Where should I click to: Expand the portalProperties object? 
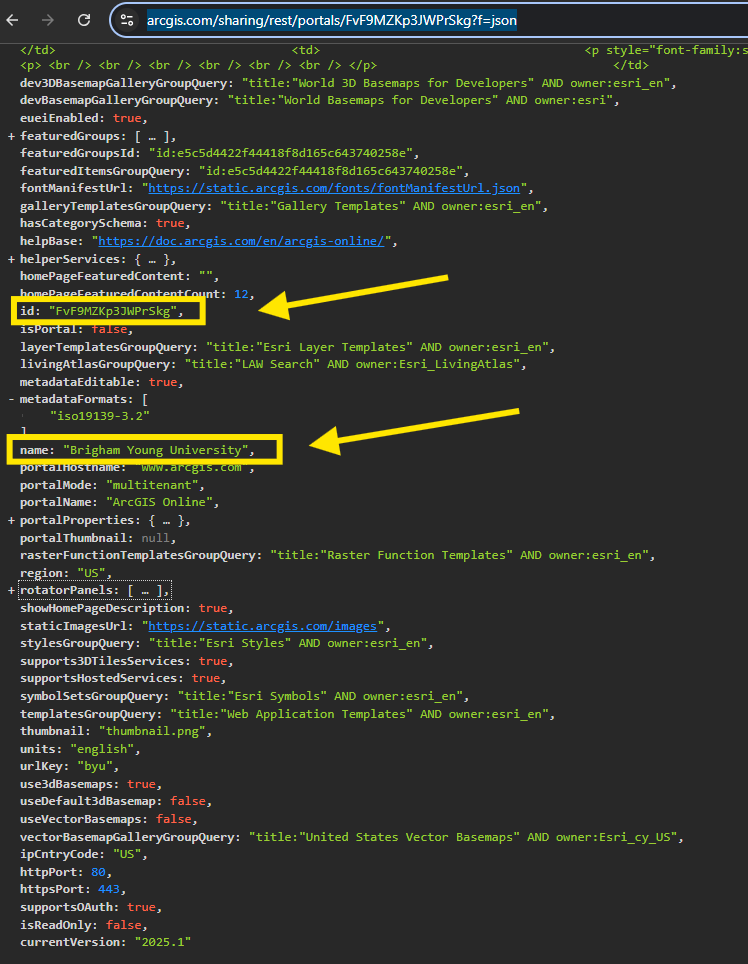11,521
